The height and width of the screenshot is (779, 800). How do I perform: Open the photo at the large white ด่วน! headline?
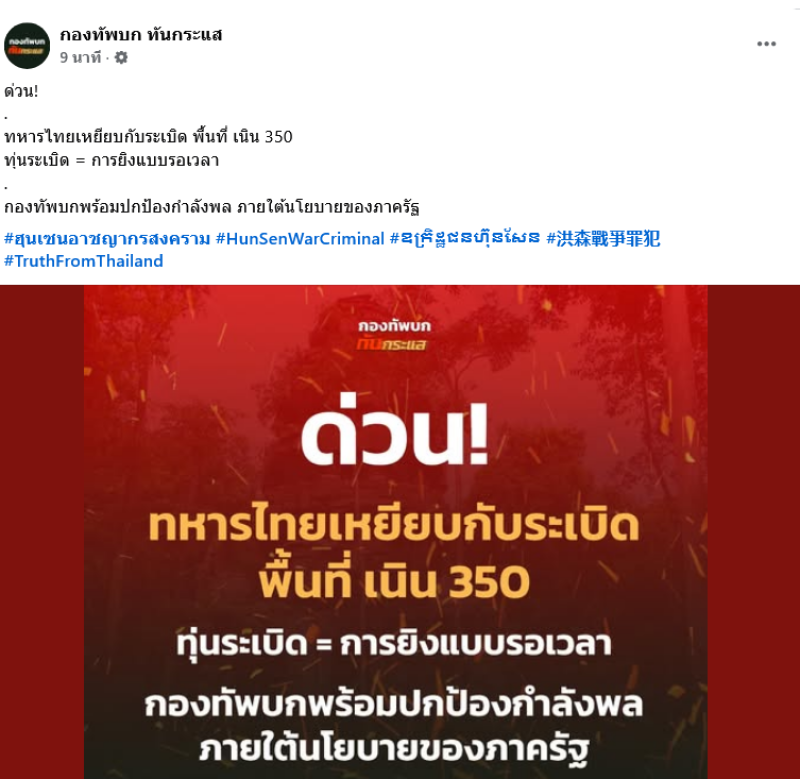(x=394, y=435)
